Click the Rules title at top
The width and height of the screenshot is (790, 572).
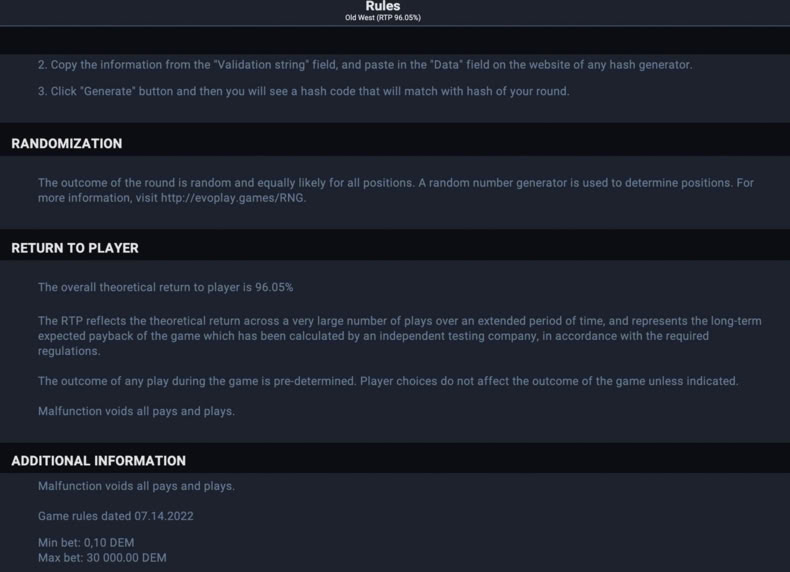[382, 6]
